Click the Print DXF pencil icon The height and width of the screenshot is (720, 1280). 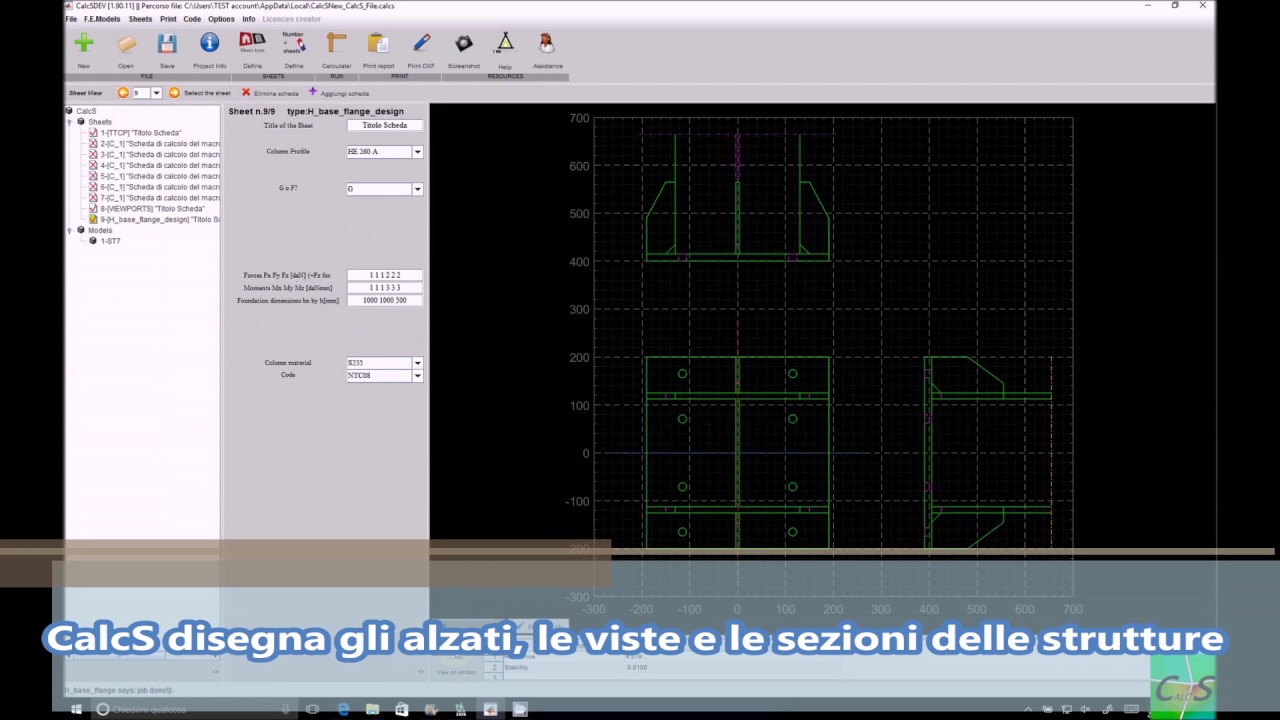coord(421,43)
